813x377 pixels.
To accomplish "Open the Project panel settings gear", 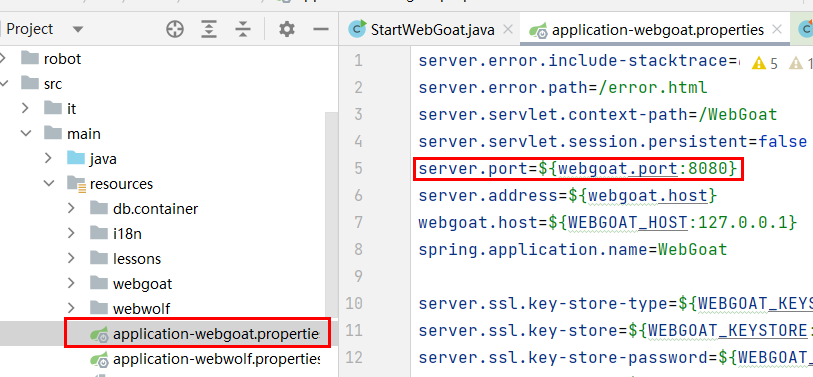I will (x=287, y=29).
